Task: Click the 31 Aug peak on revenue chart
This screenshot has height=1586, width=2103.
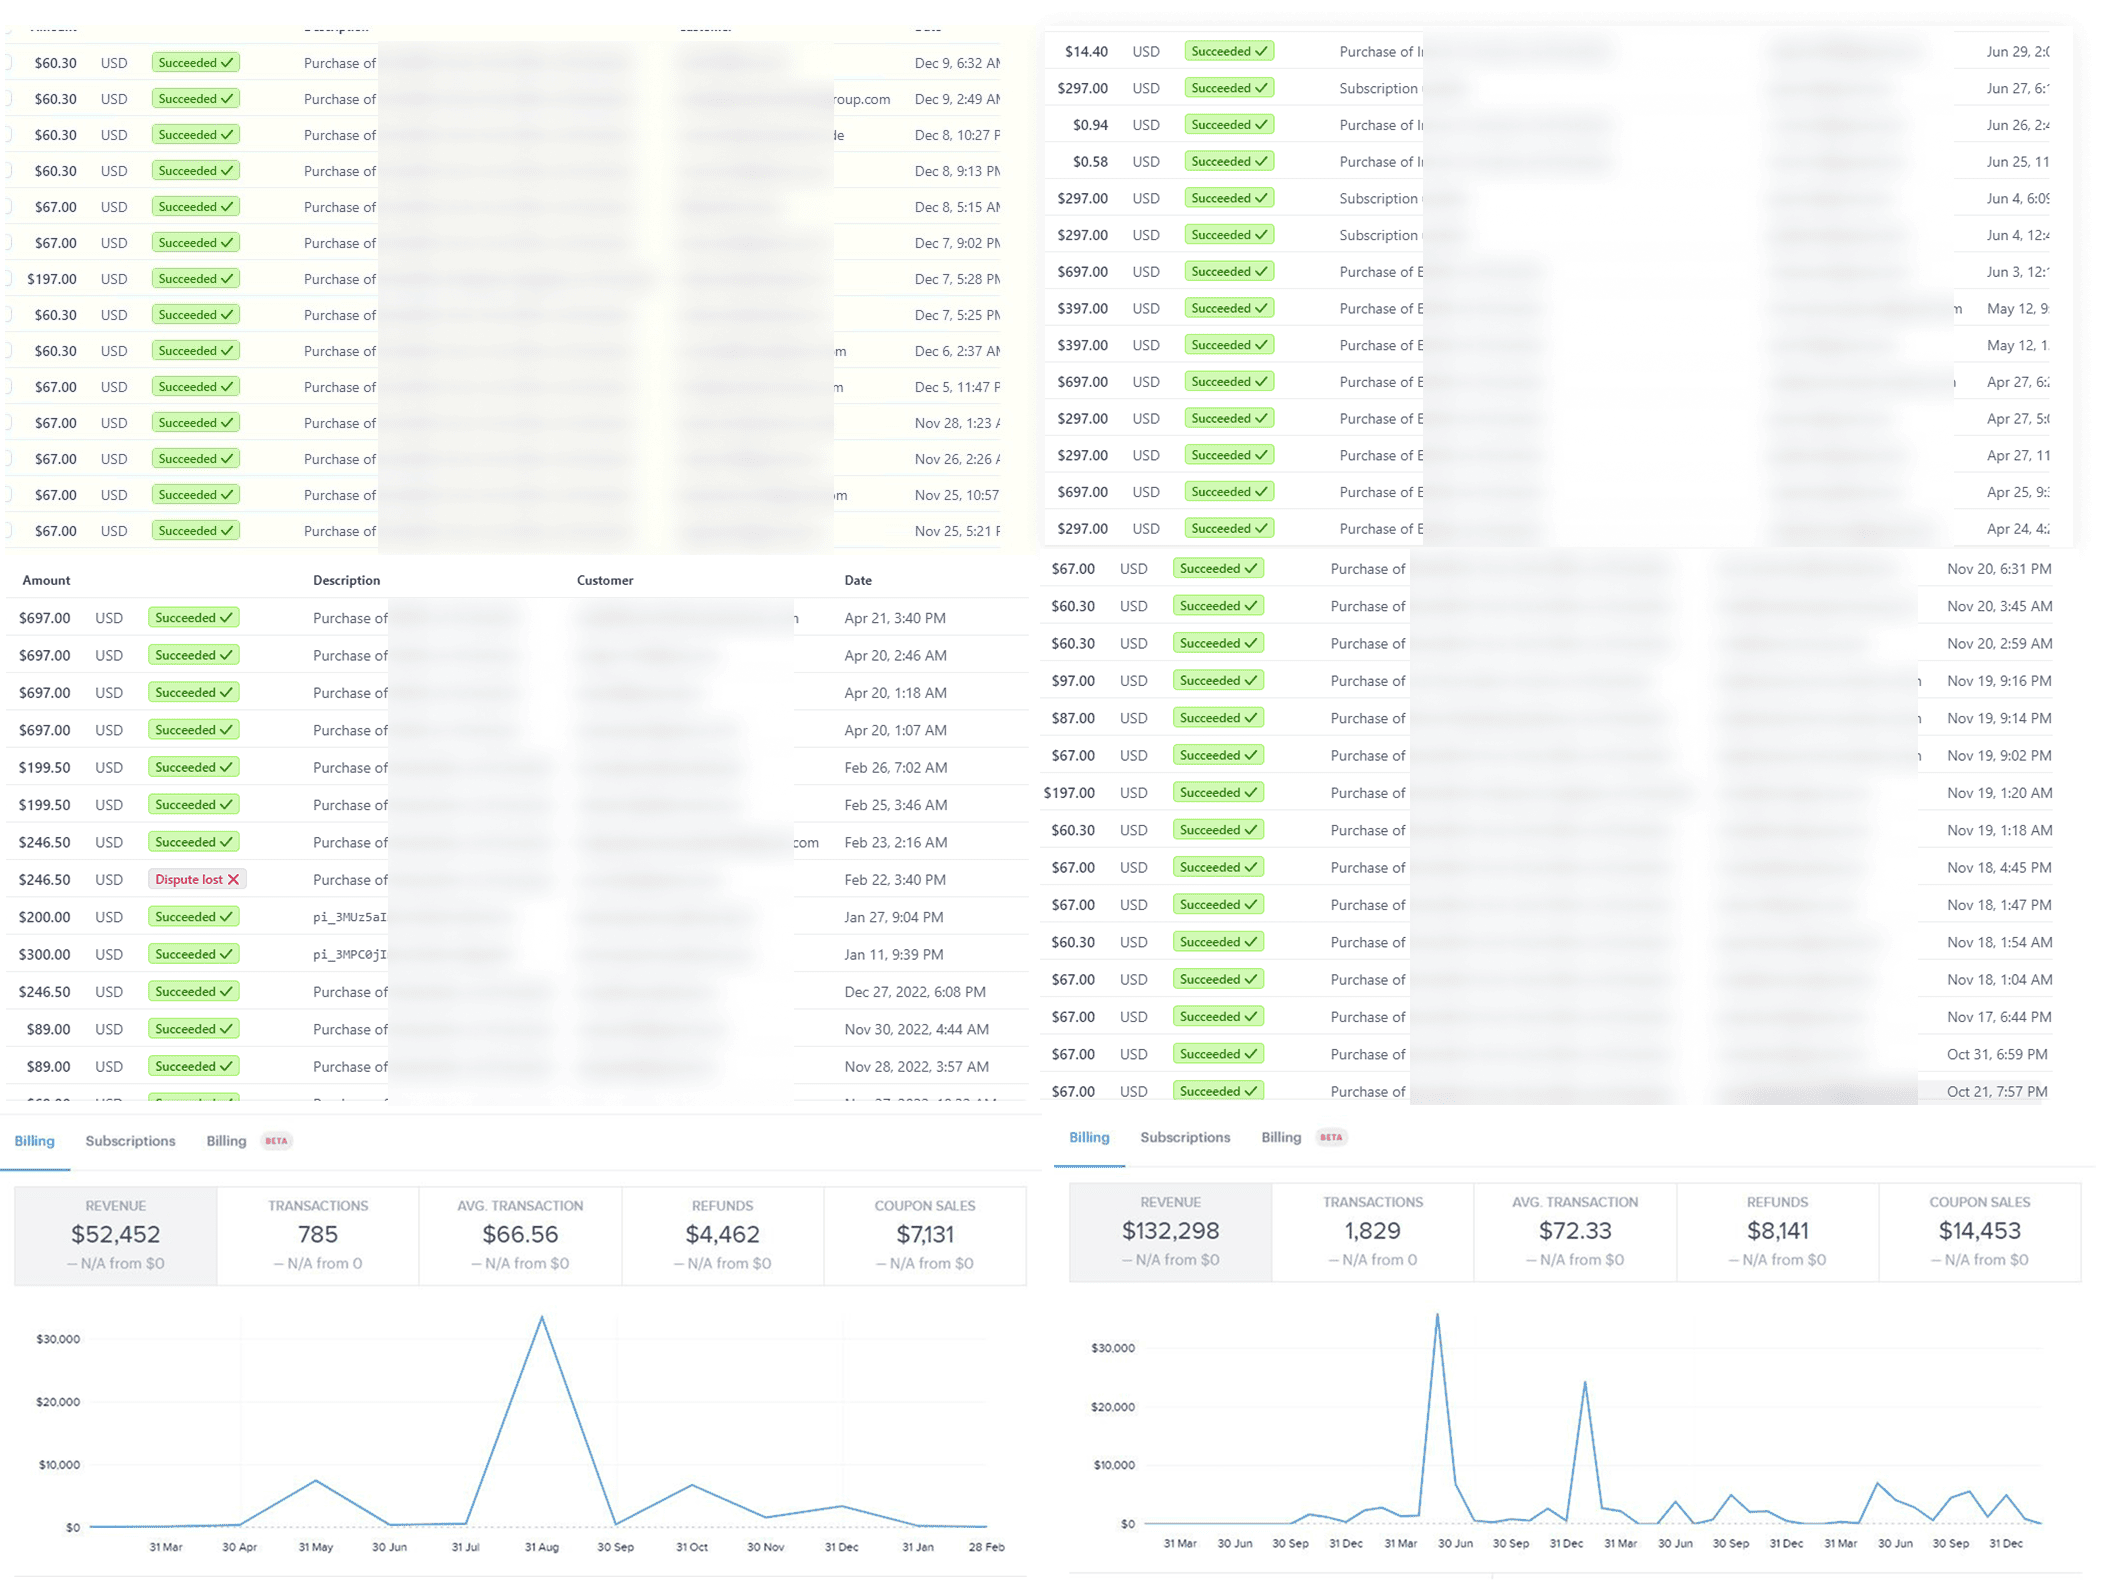Action: pyautogui.click(x=542, y=1317)
